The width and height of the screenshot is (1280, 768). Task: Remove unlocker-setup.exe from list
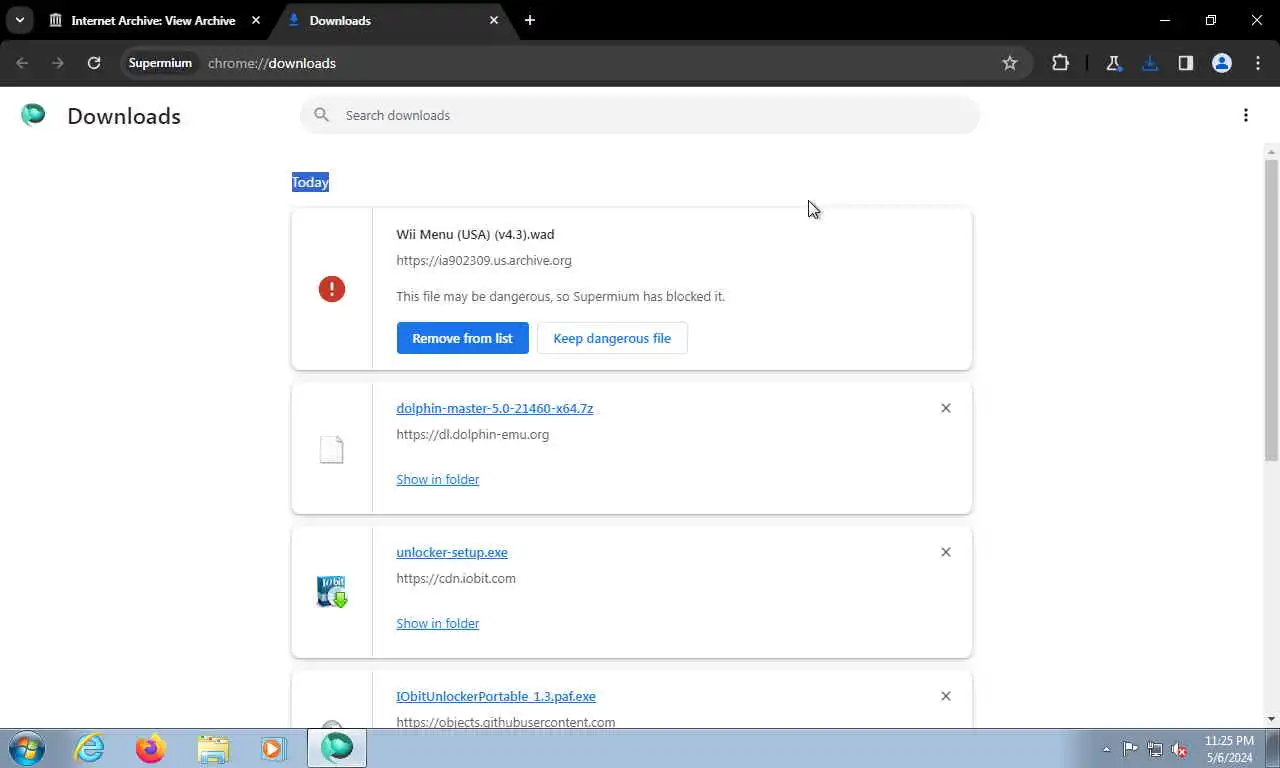point(945,552)
